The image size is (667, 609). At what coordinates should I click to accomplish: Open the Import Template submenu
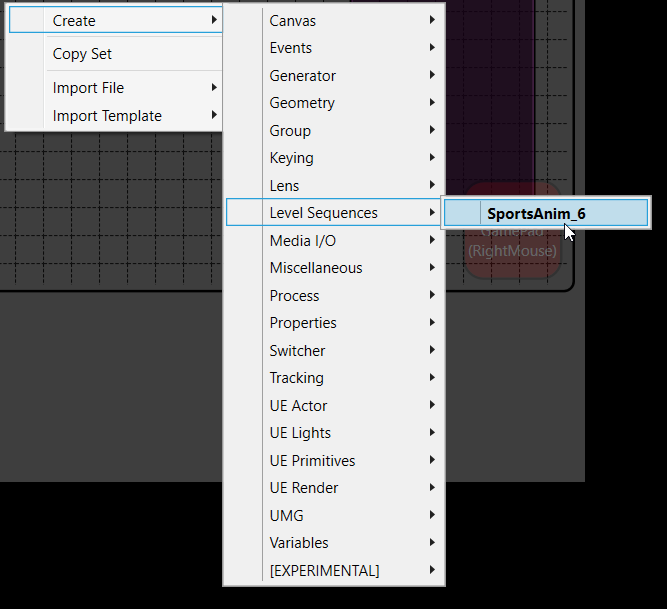pyautogui.click(x=107, y=116)
